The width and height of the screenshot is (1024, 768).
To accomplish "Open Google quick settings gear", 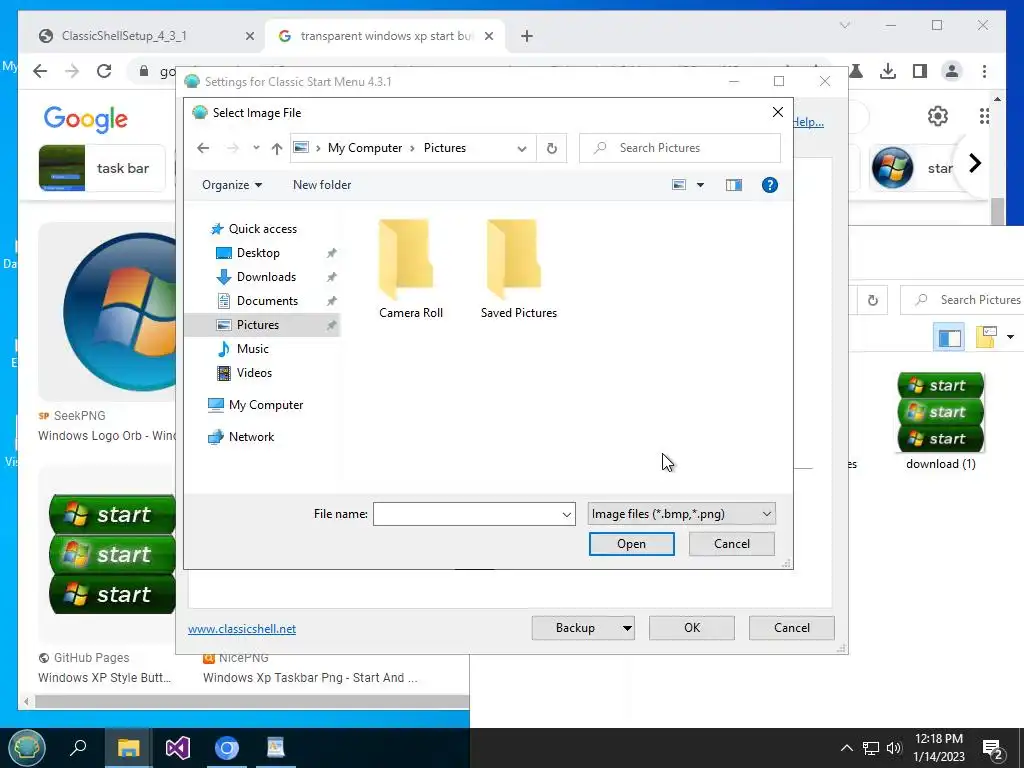I will click(938, 116).
